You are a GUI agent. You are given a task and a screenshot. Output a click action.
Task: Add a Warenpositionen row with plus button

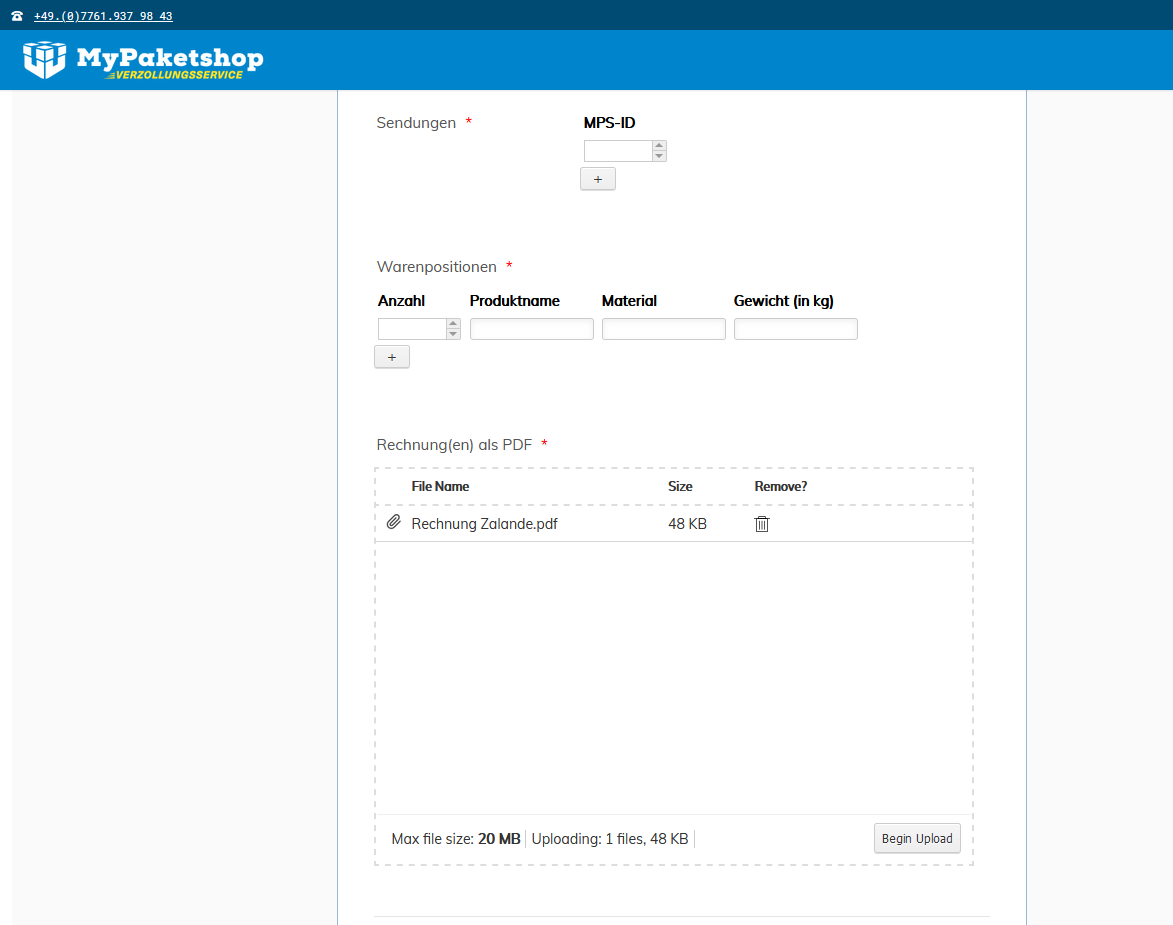(392, 357)
